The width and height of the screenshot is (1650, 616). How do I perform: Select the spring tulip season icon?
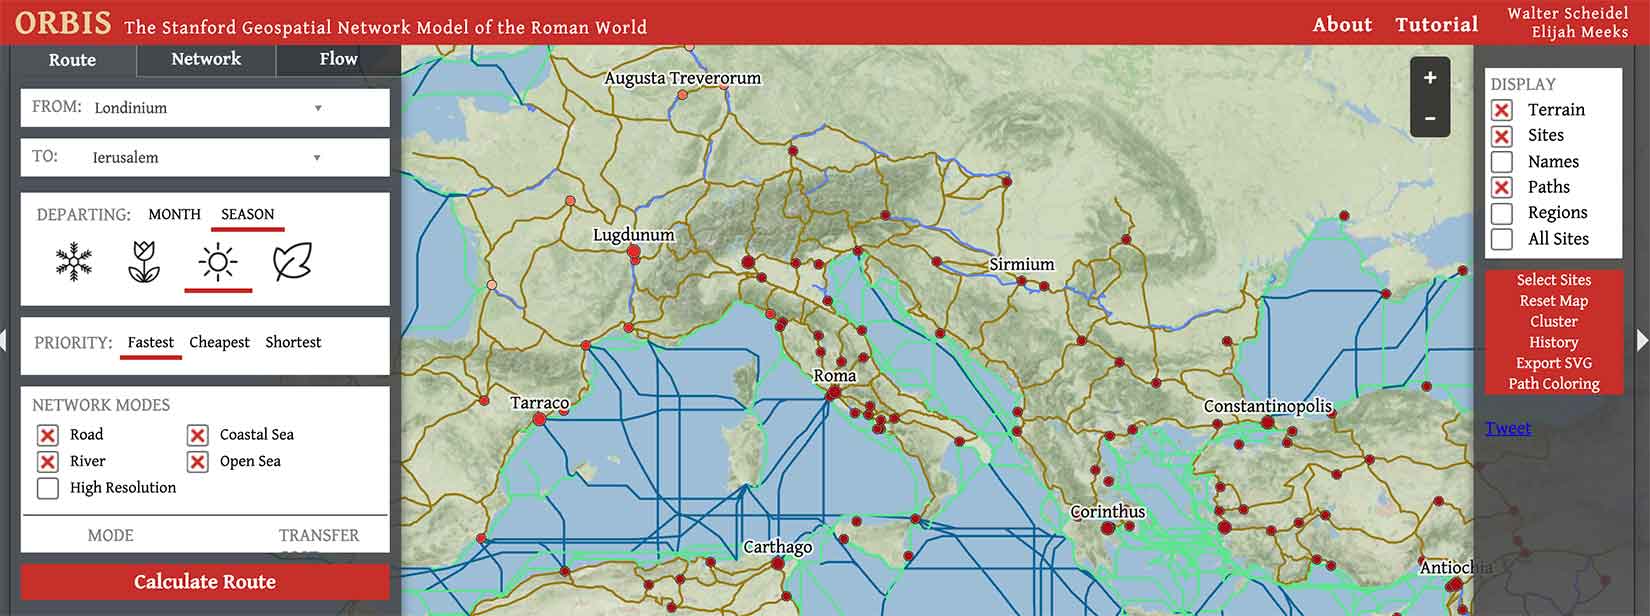tap(144, 262)
